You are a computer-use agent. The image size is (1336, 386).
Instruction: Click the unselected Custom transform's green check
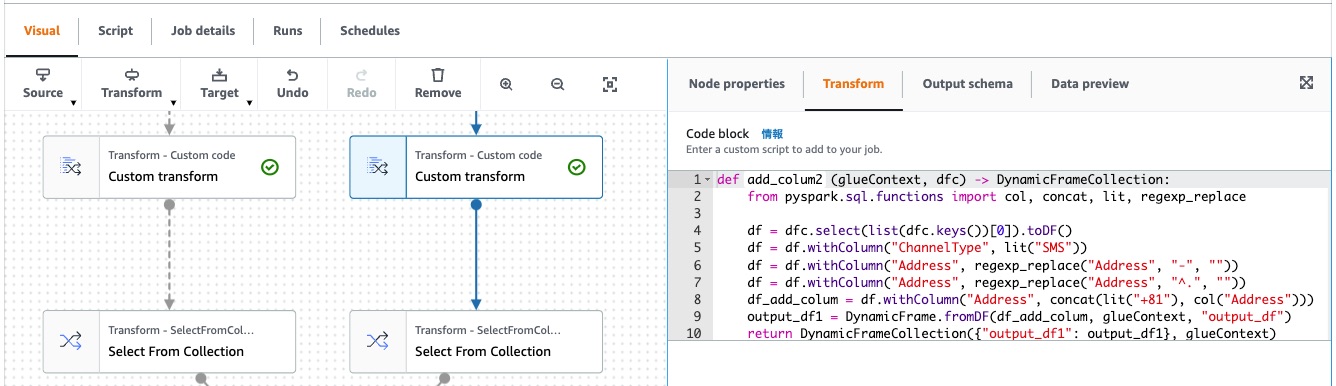270,167
